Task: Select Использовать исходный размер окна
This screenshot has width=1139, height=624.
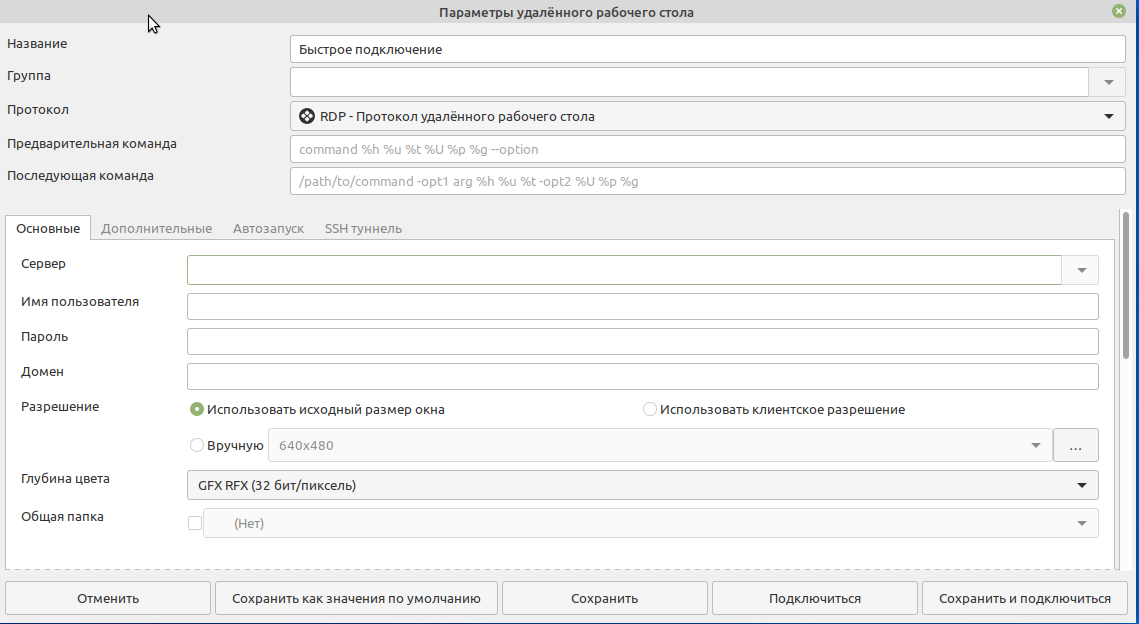Action: pos(197,409)
